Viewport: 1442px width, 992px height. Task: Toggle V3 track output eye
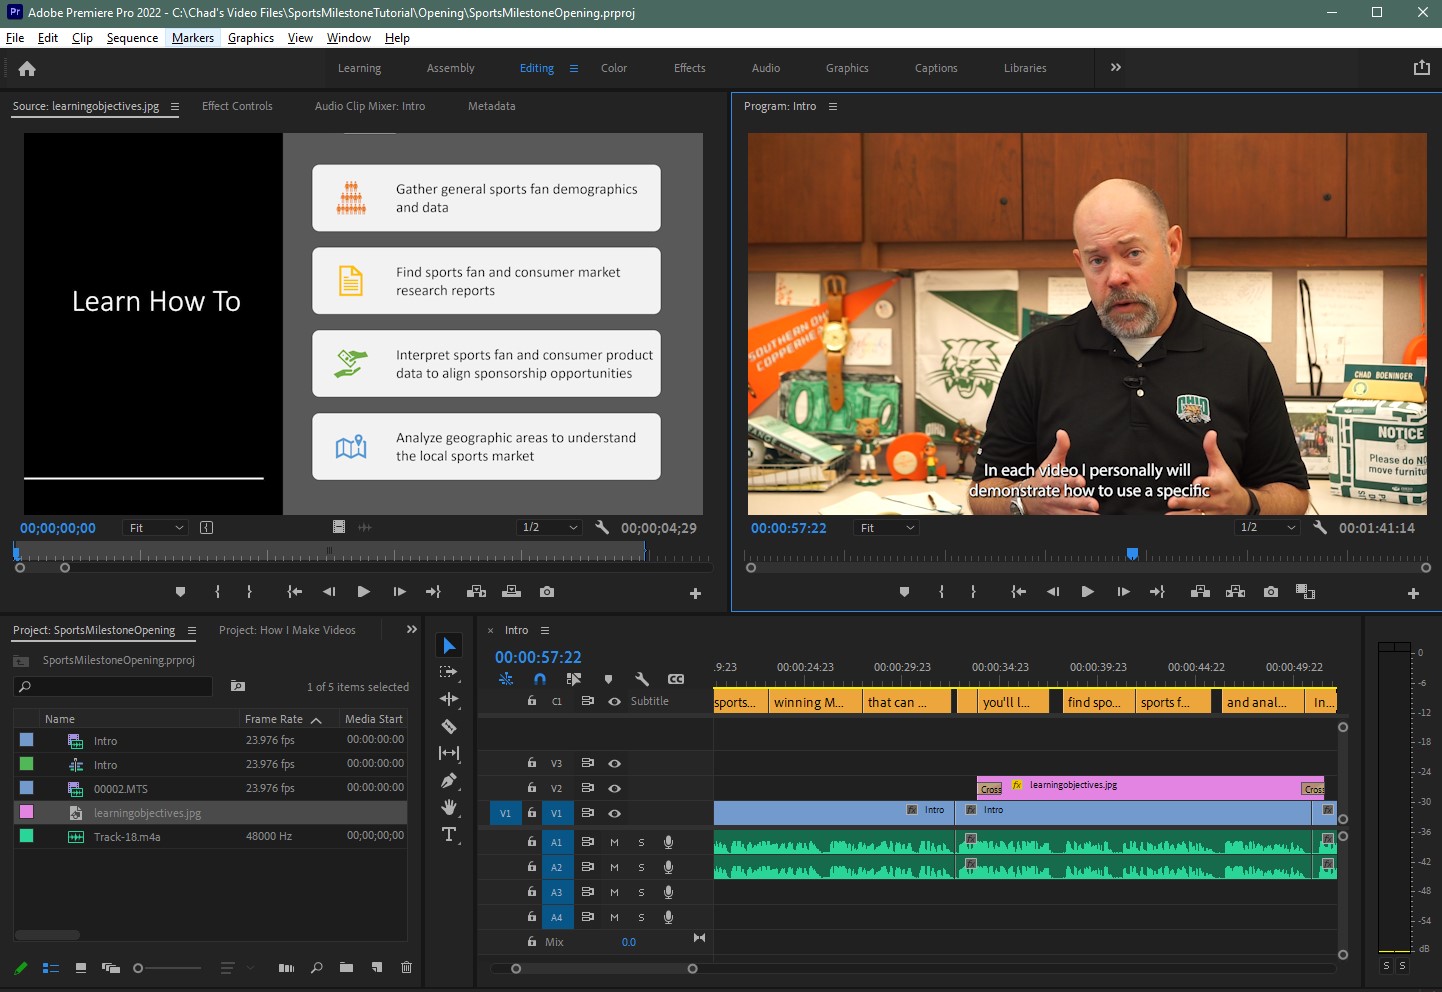[614, 763]
